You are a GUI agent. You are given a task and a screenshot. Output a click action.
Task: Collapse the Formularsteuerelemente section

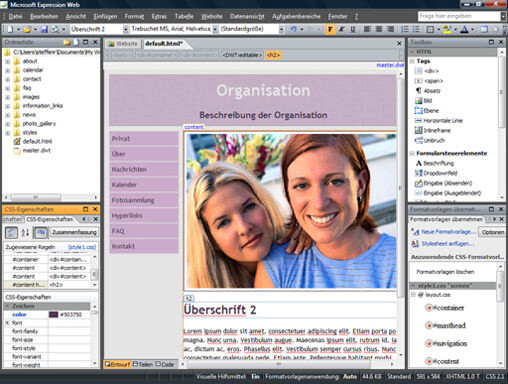tap(412, 153)
